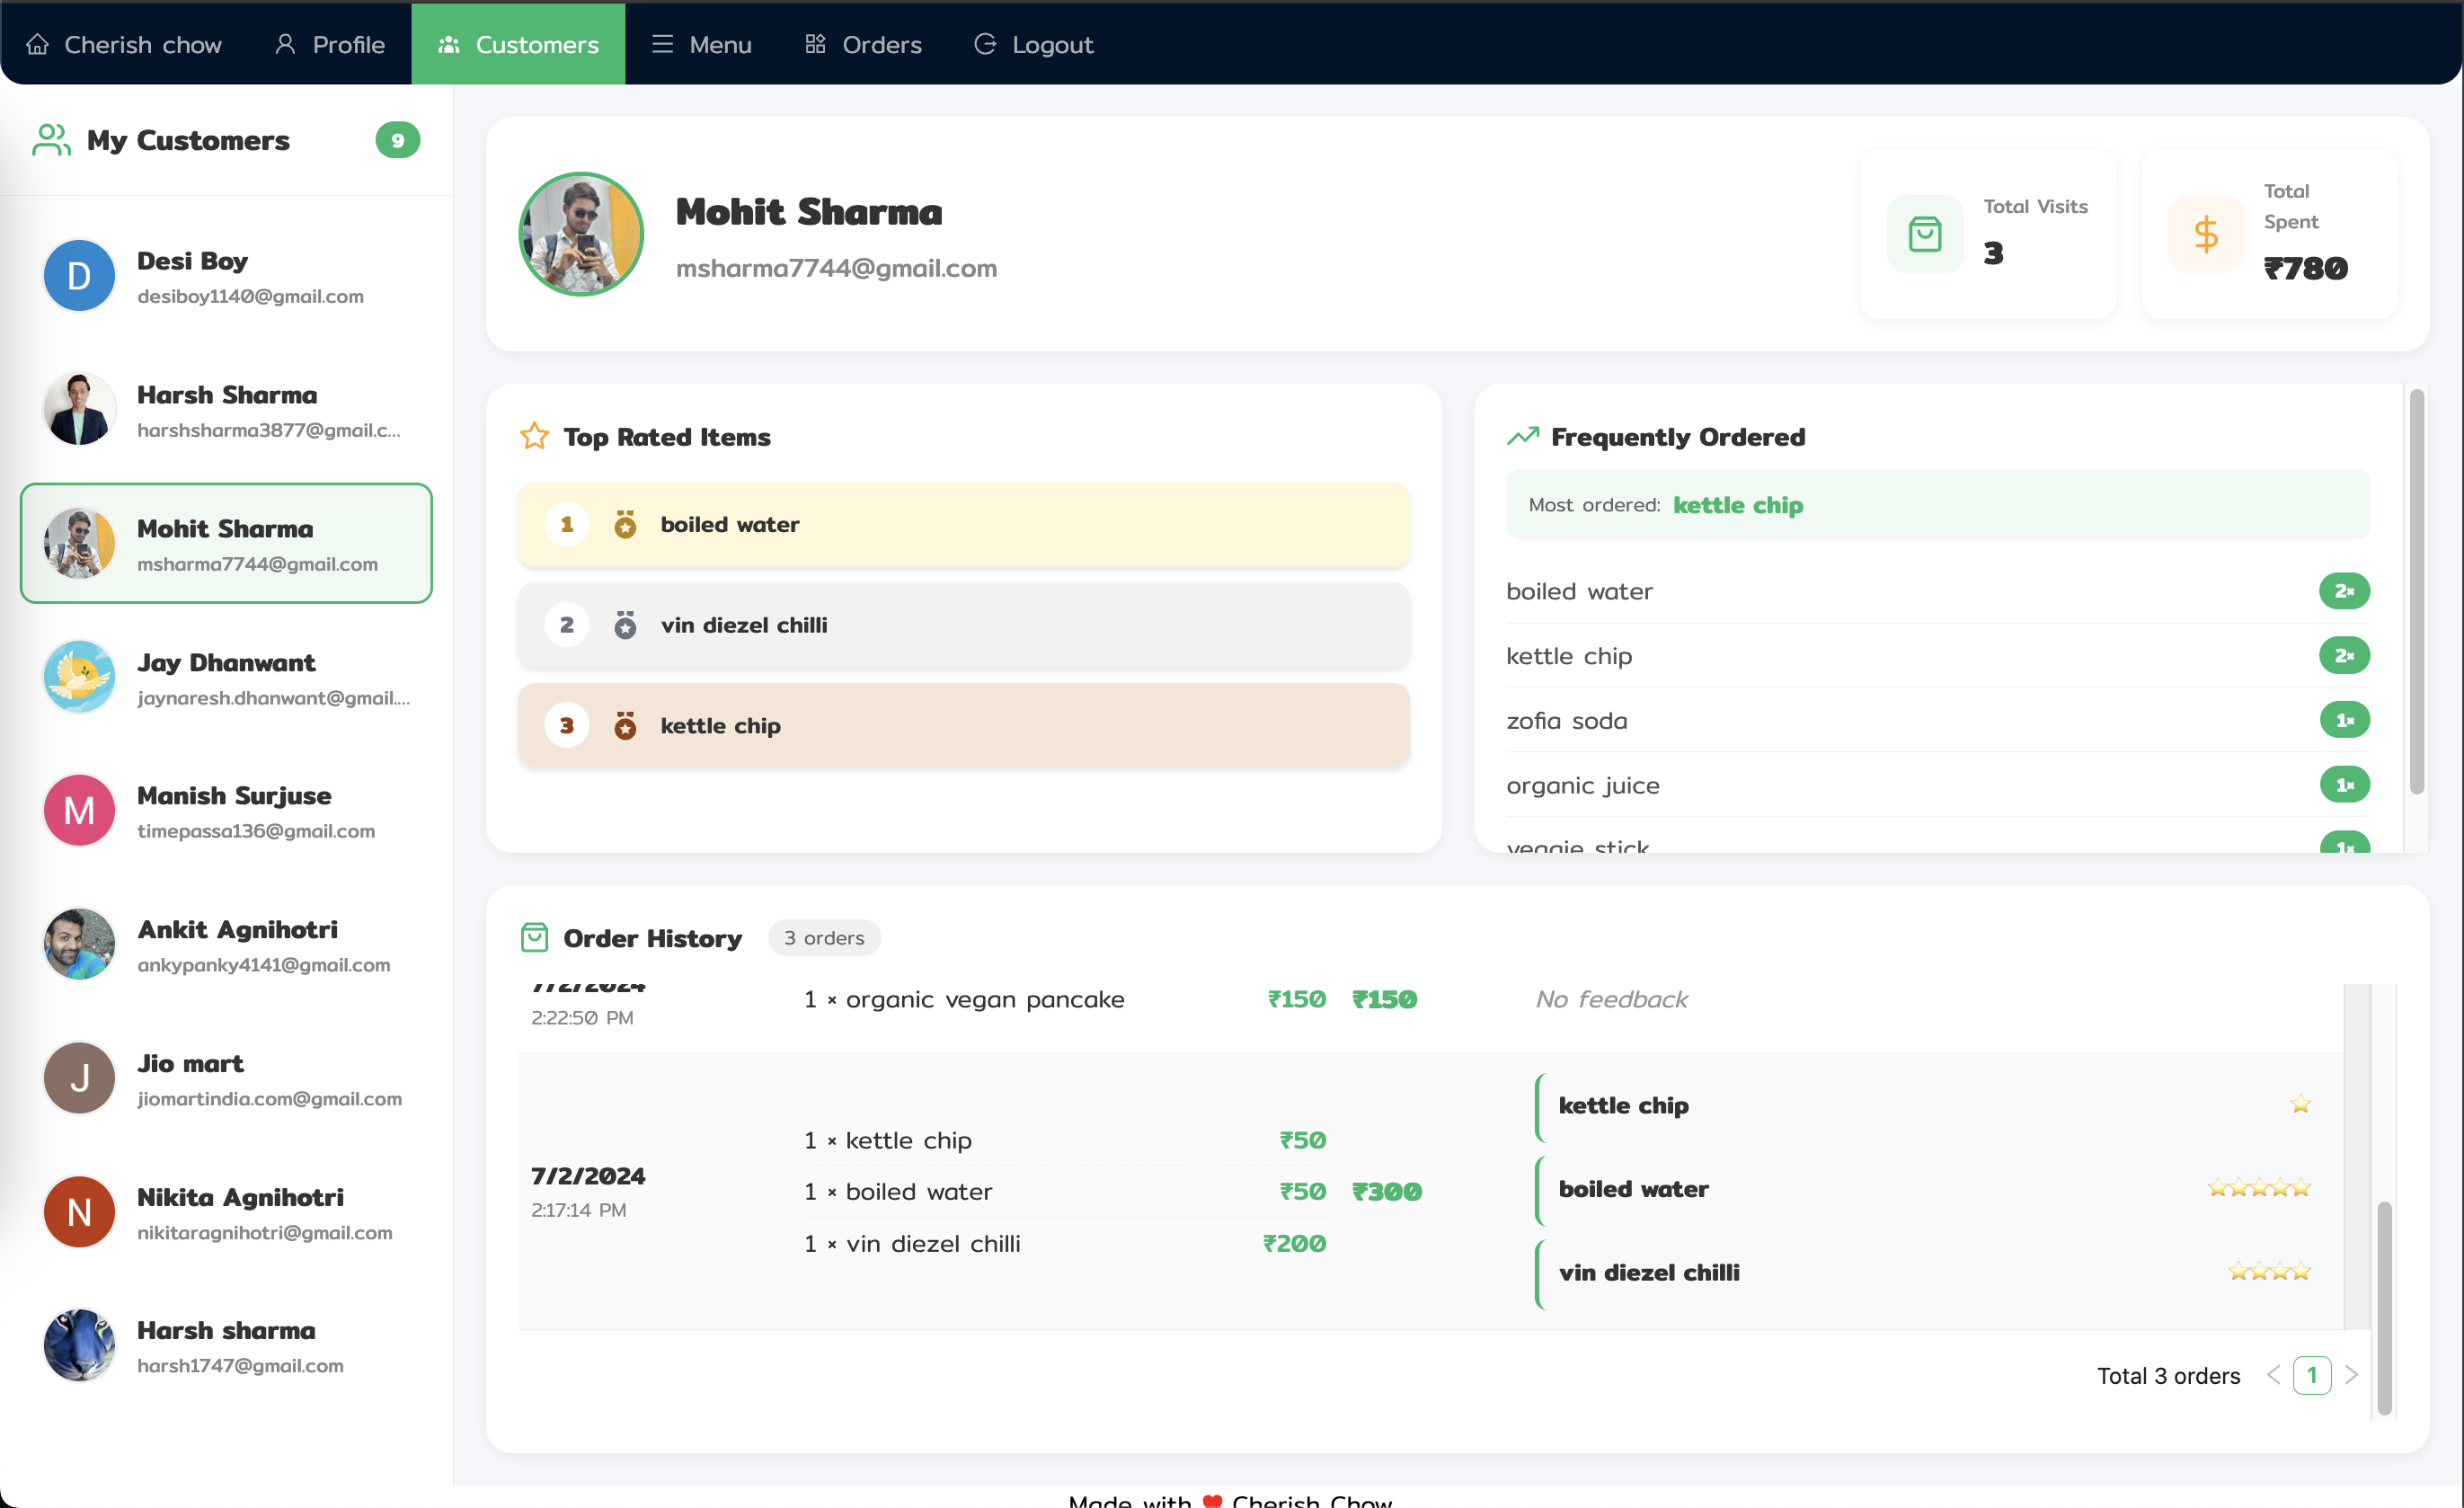Click the Logout icon in the navbar
This screenshot has height=1508, width=2464.
985,44
